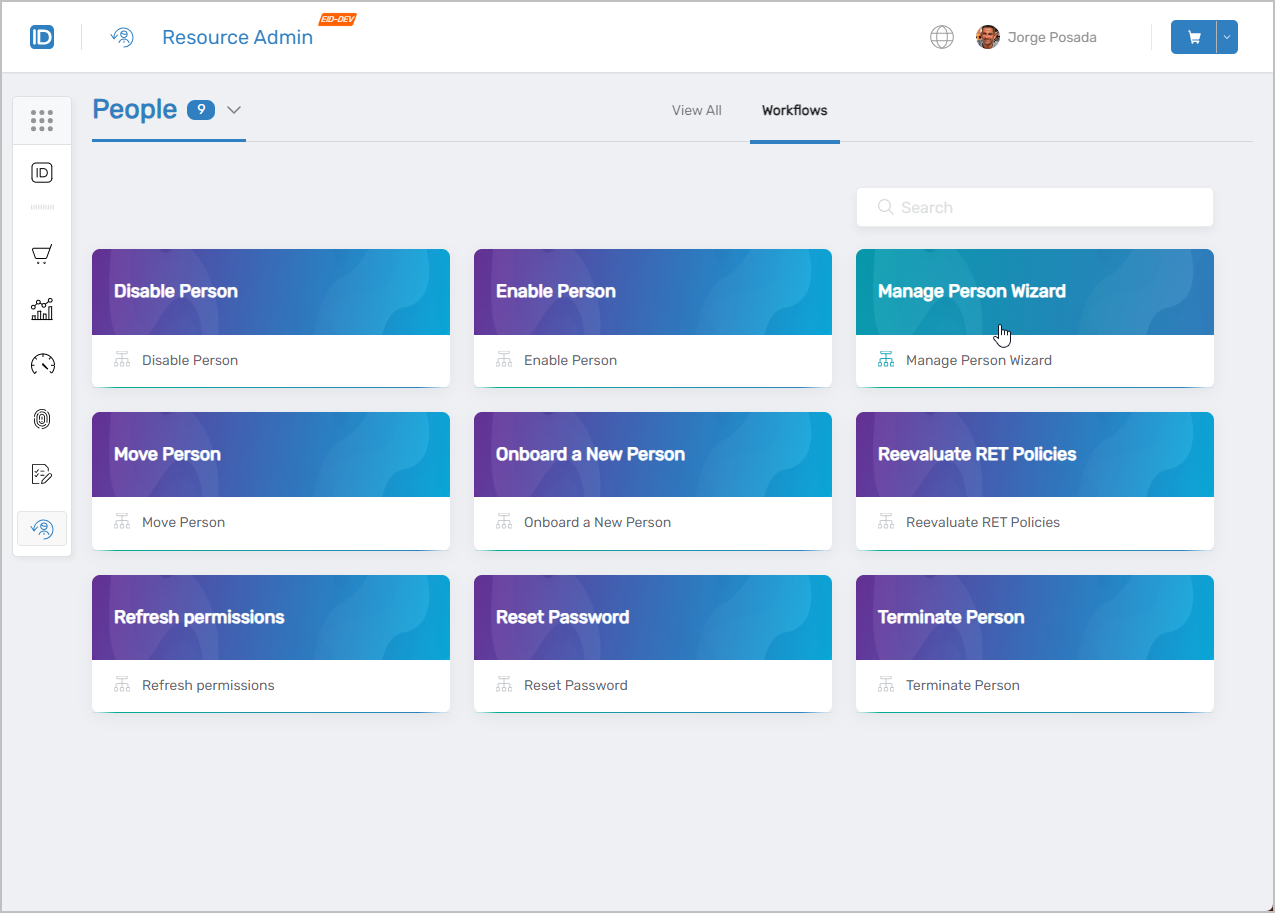Click inside the Search field
Screen dimensions: 1275x913
(1034, 207)
